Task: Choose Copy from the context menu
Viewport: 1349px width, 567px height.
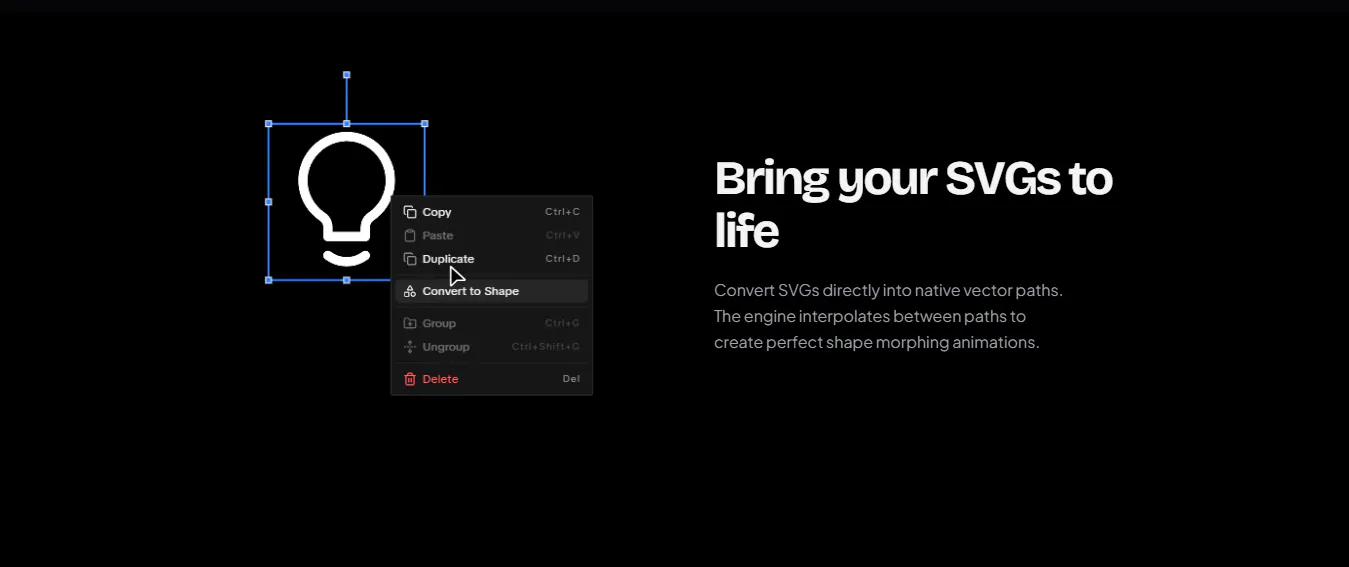Action: [x=491, y=212]
